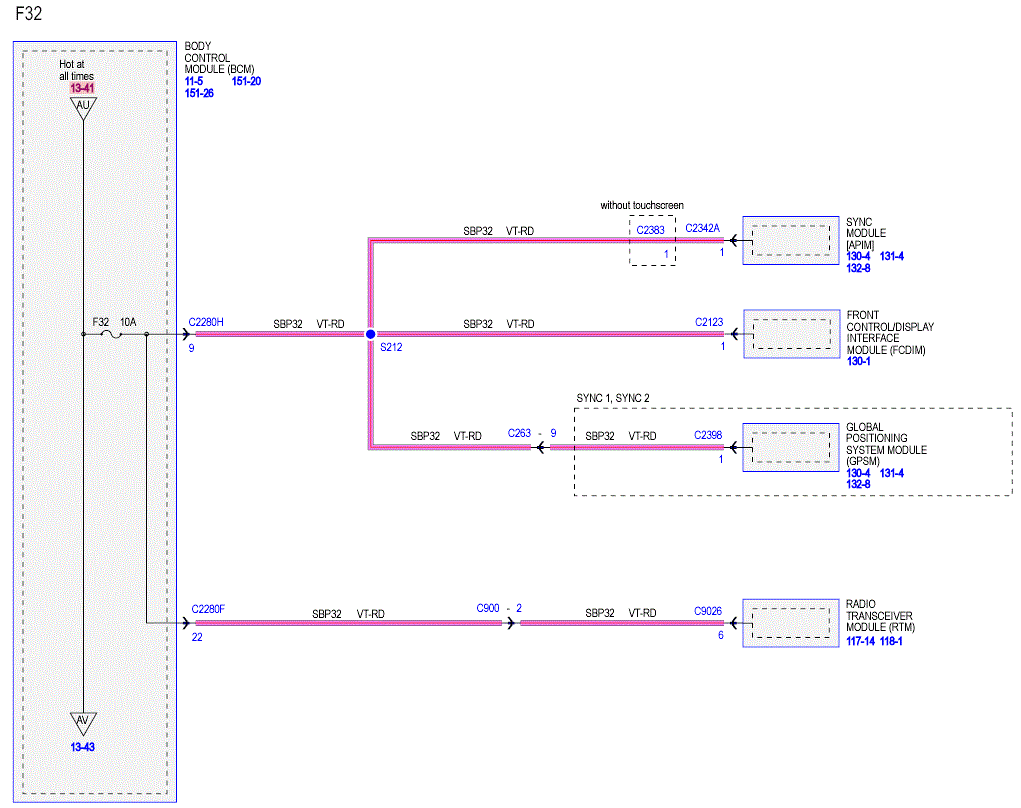Follow 132-8 link under SYNC Module APIM
This screenshot has height=808, width=1021.
(x=858, y=268)
